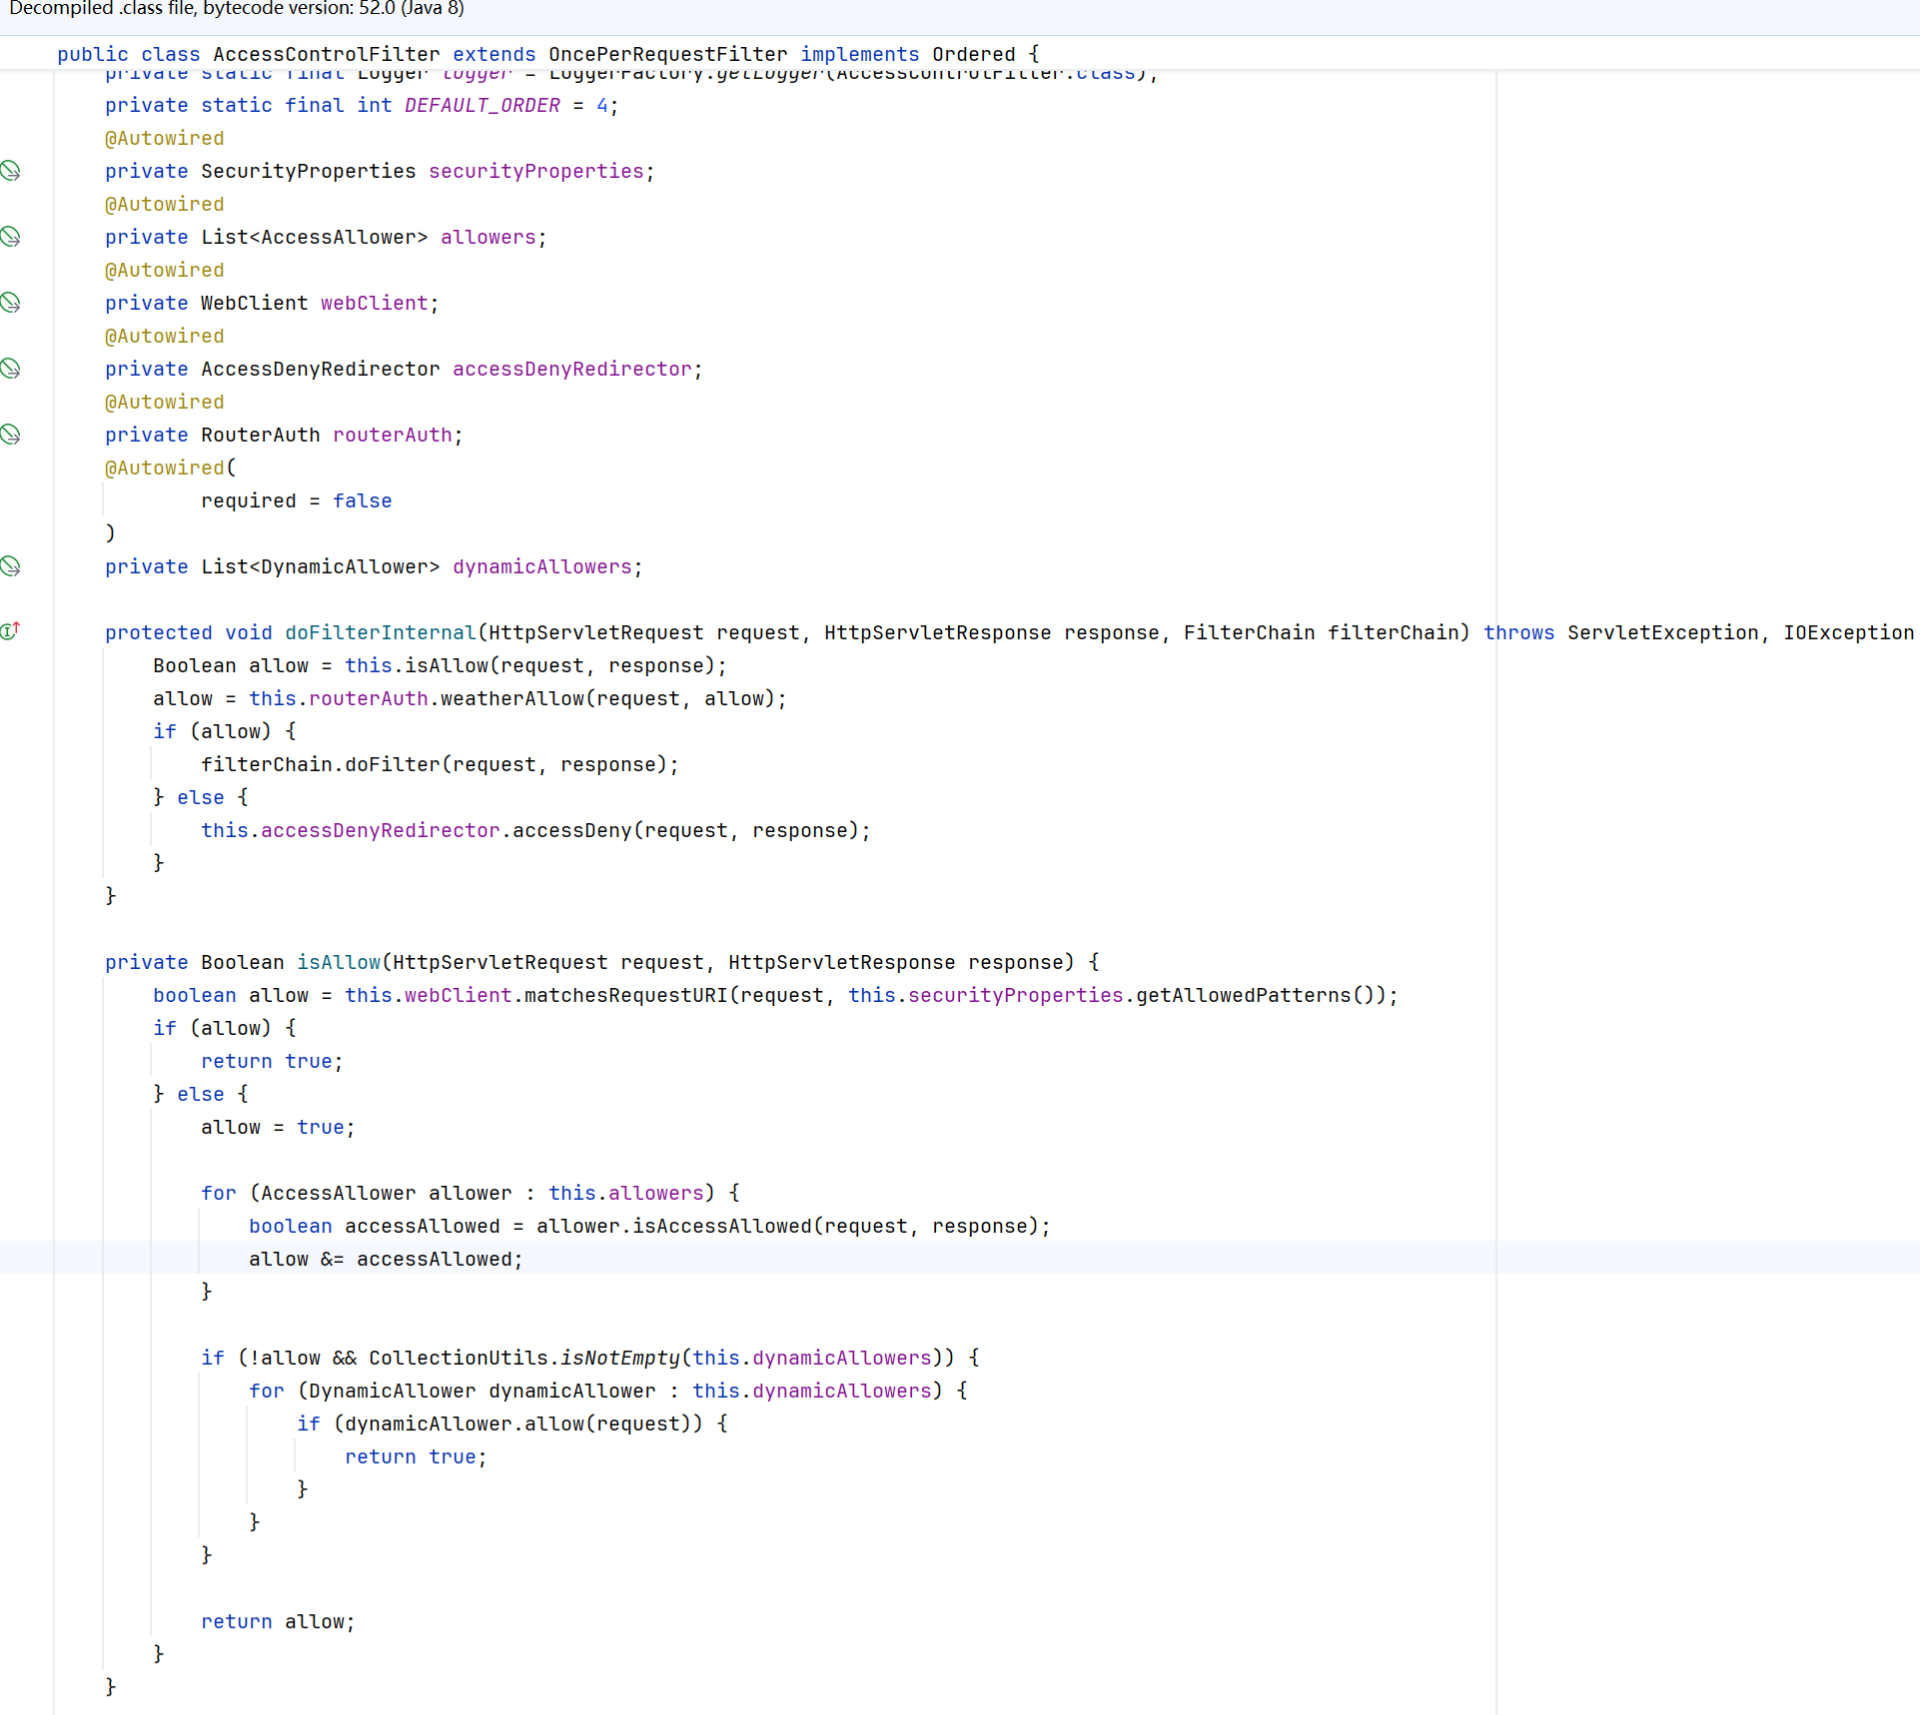
Task: Click the autowired gutter icon beside webClient field
Action: 11,303
